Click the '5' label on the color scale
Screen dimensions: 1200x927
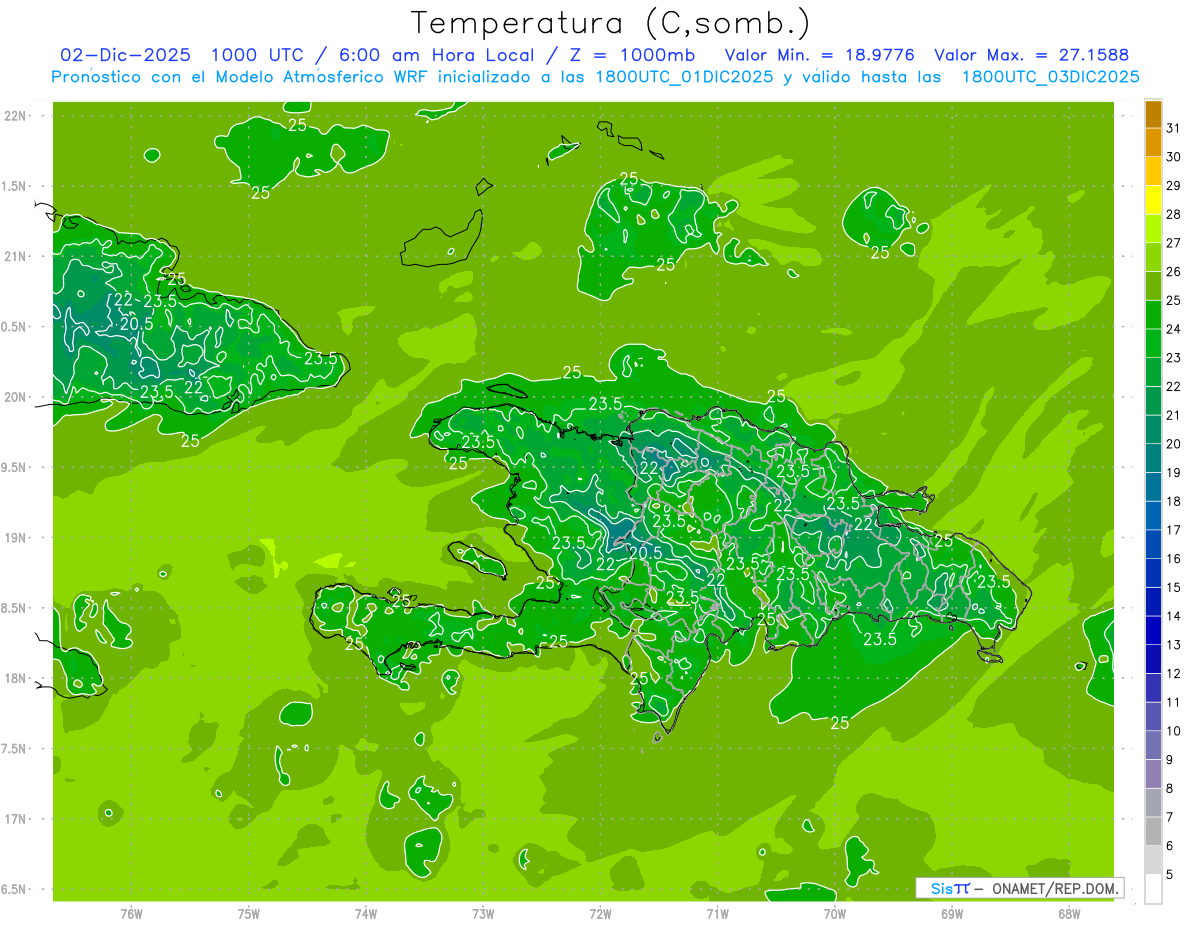coord(1171,875)
